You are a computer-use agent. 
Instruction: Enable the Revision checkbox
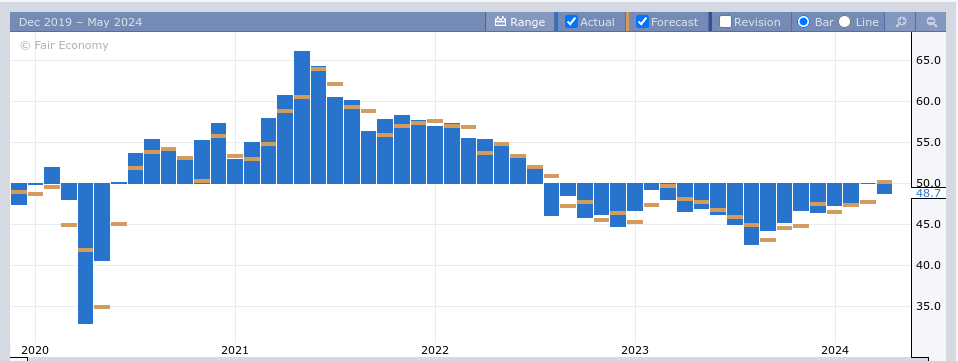[725, 22]
